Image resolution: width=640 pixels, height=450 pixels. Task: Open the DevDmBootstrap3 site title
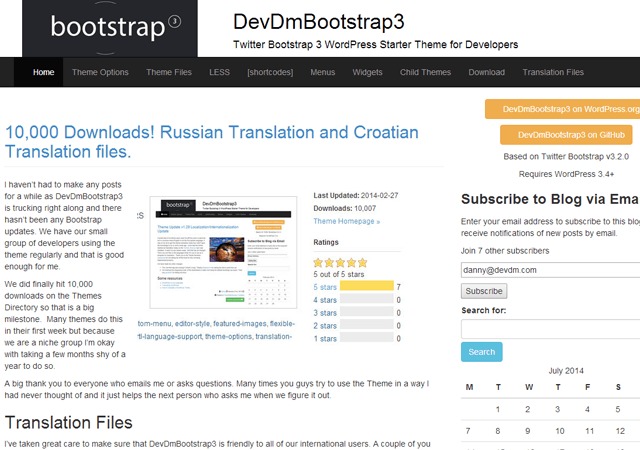point(318,22)
